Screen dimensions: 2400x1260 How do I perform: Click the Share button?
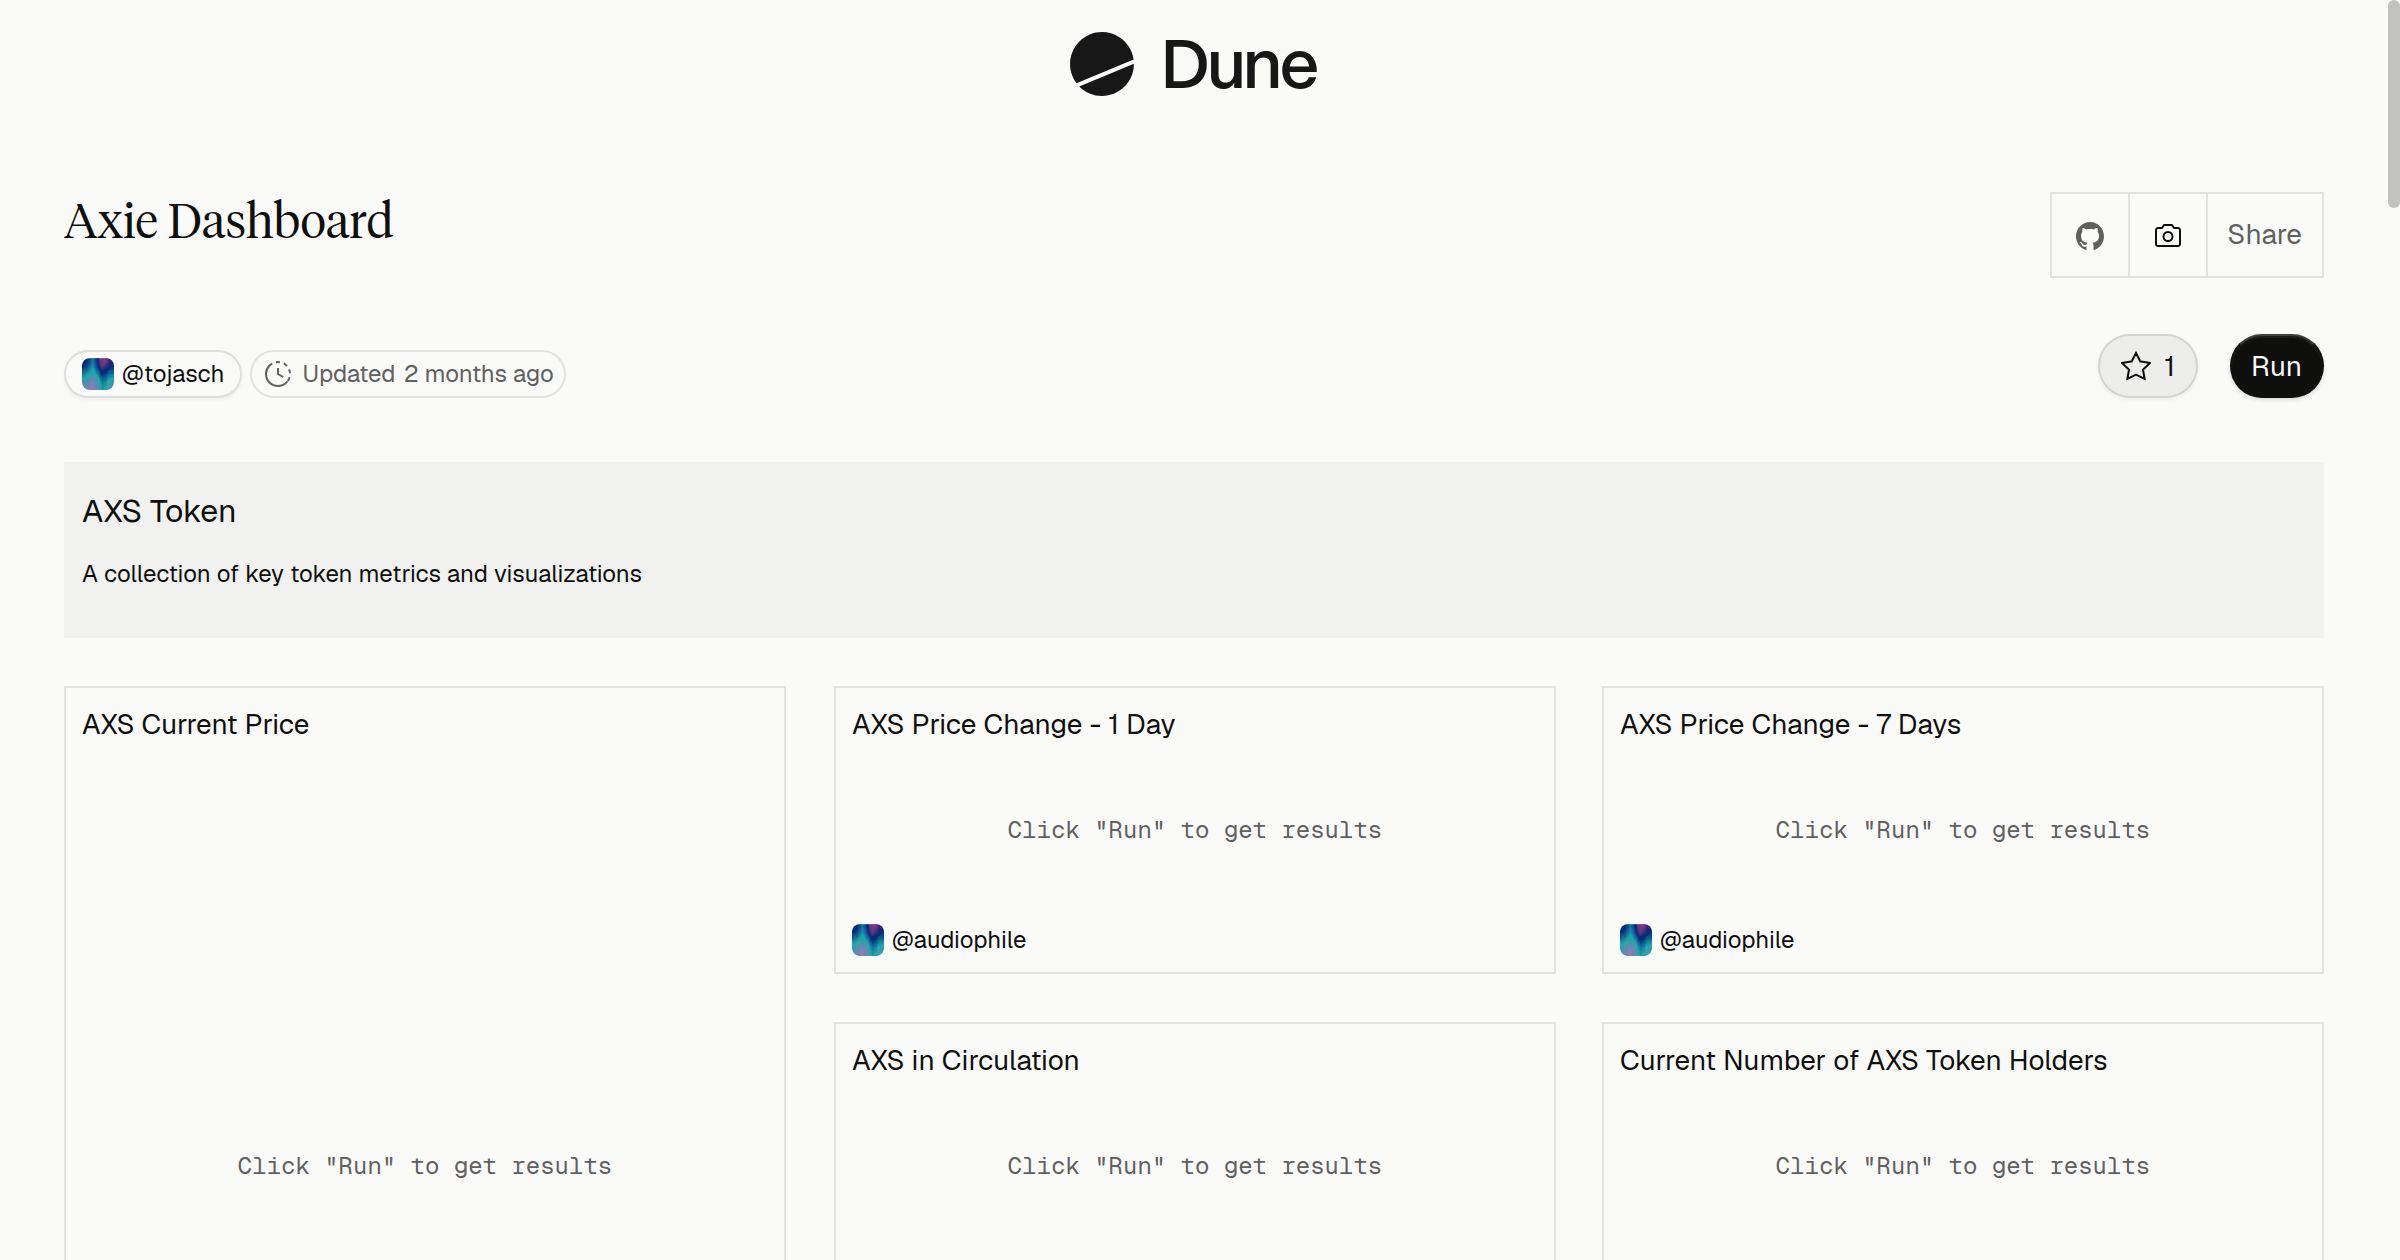2264,235
